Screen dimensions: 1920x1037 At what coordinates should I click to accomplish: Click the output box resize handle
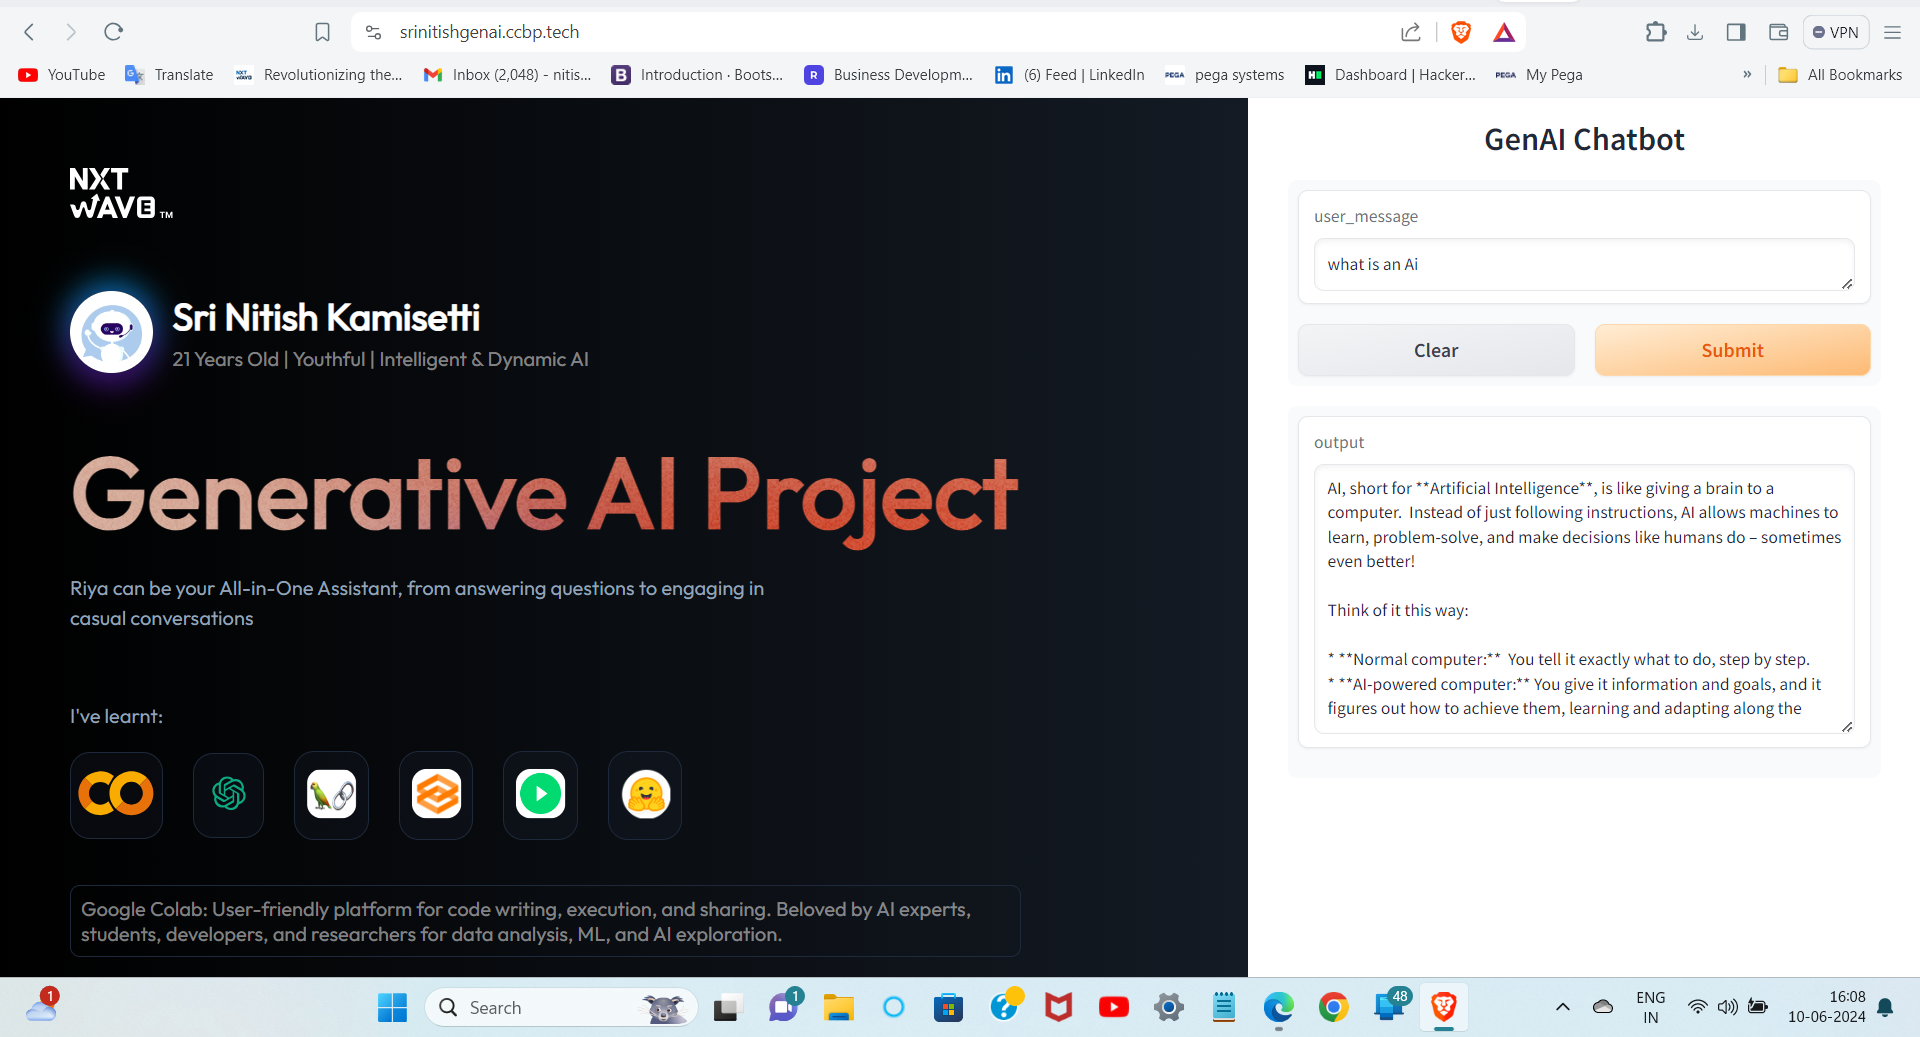click(x=1847, y=727)
